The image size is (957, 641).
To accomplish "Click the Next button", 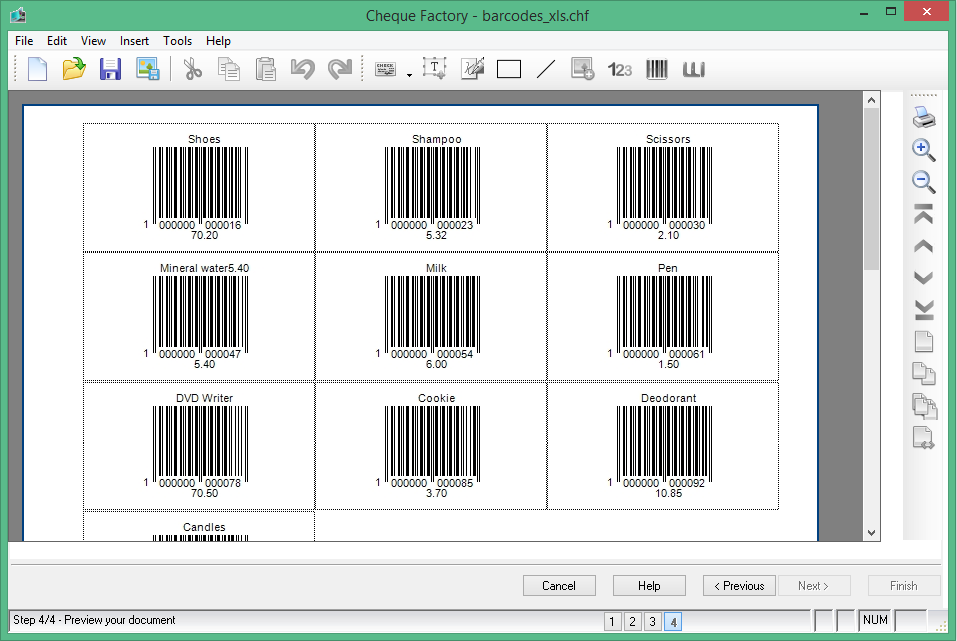I will [x=813, y=585].
